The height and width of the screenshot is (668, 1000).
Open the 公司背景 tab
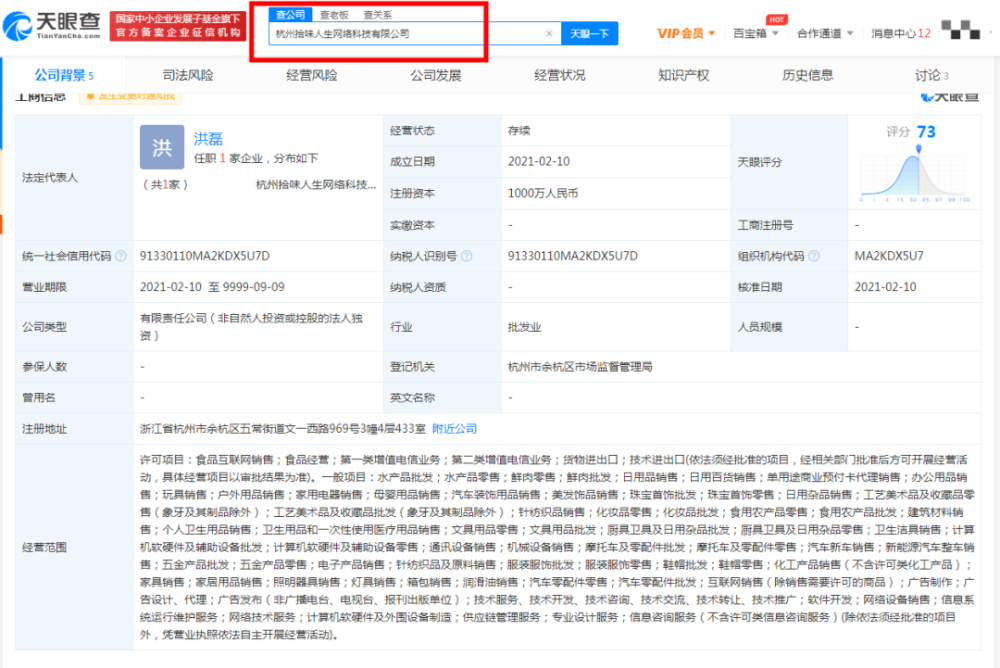(64, 75)
